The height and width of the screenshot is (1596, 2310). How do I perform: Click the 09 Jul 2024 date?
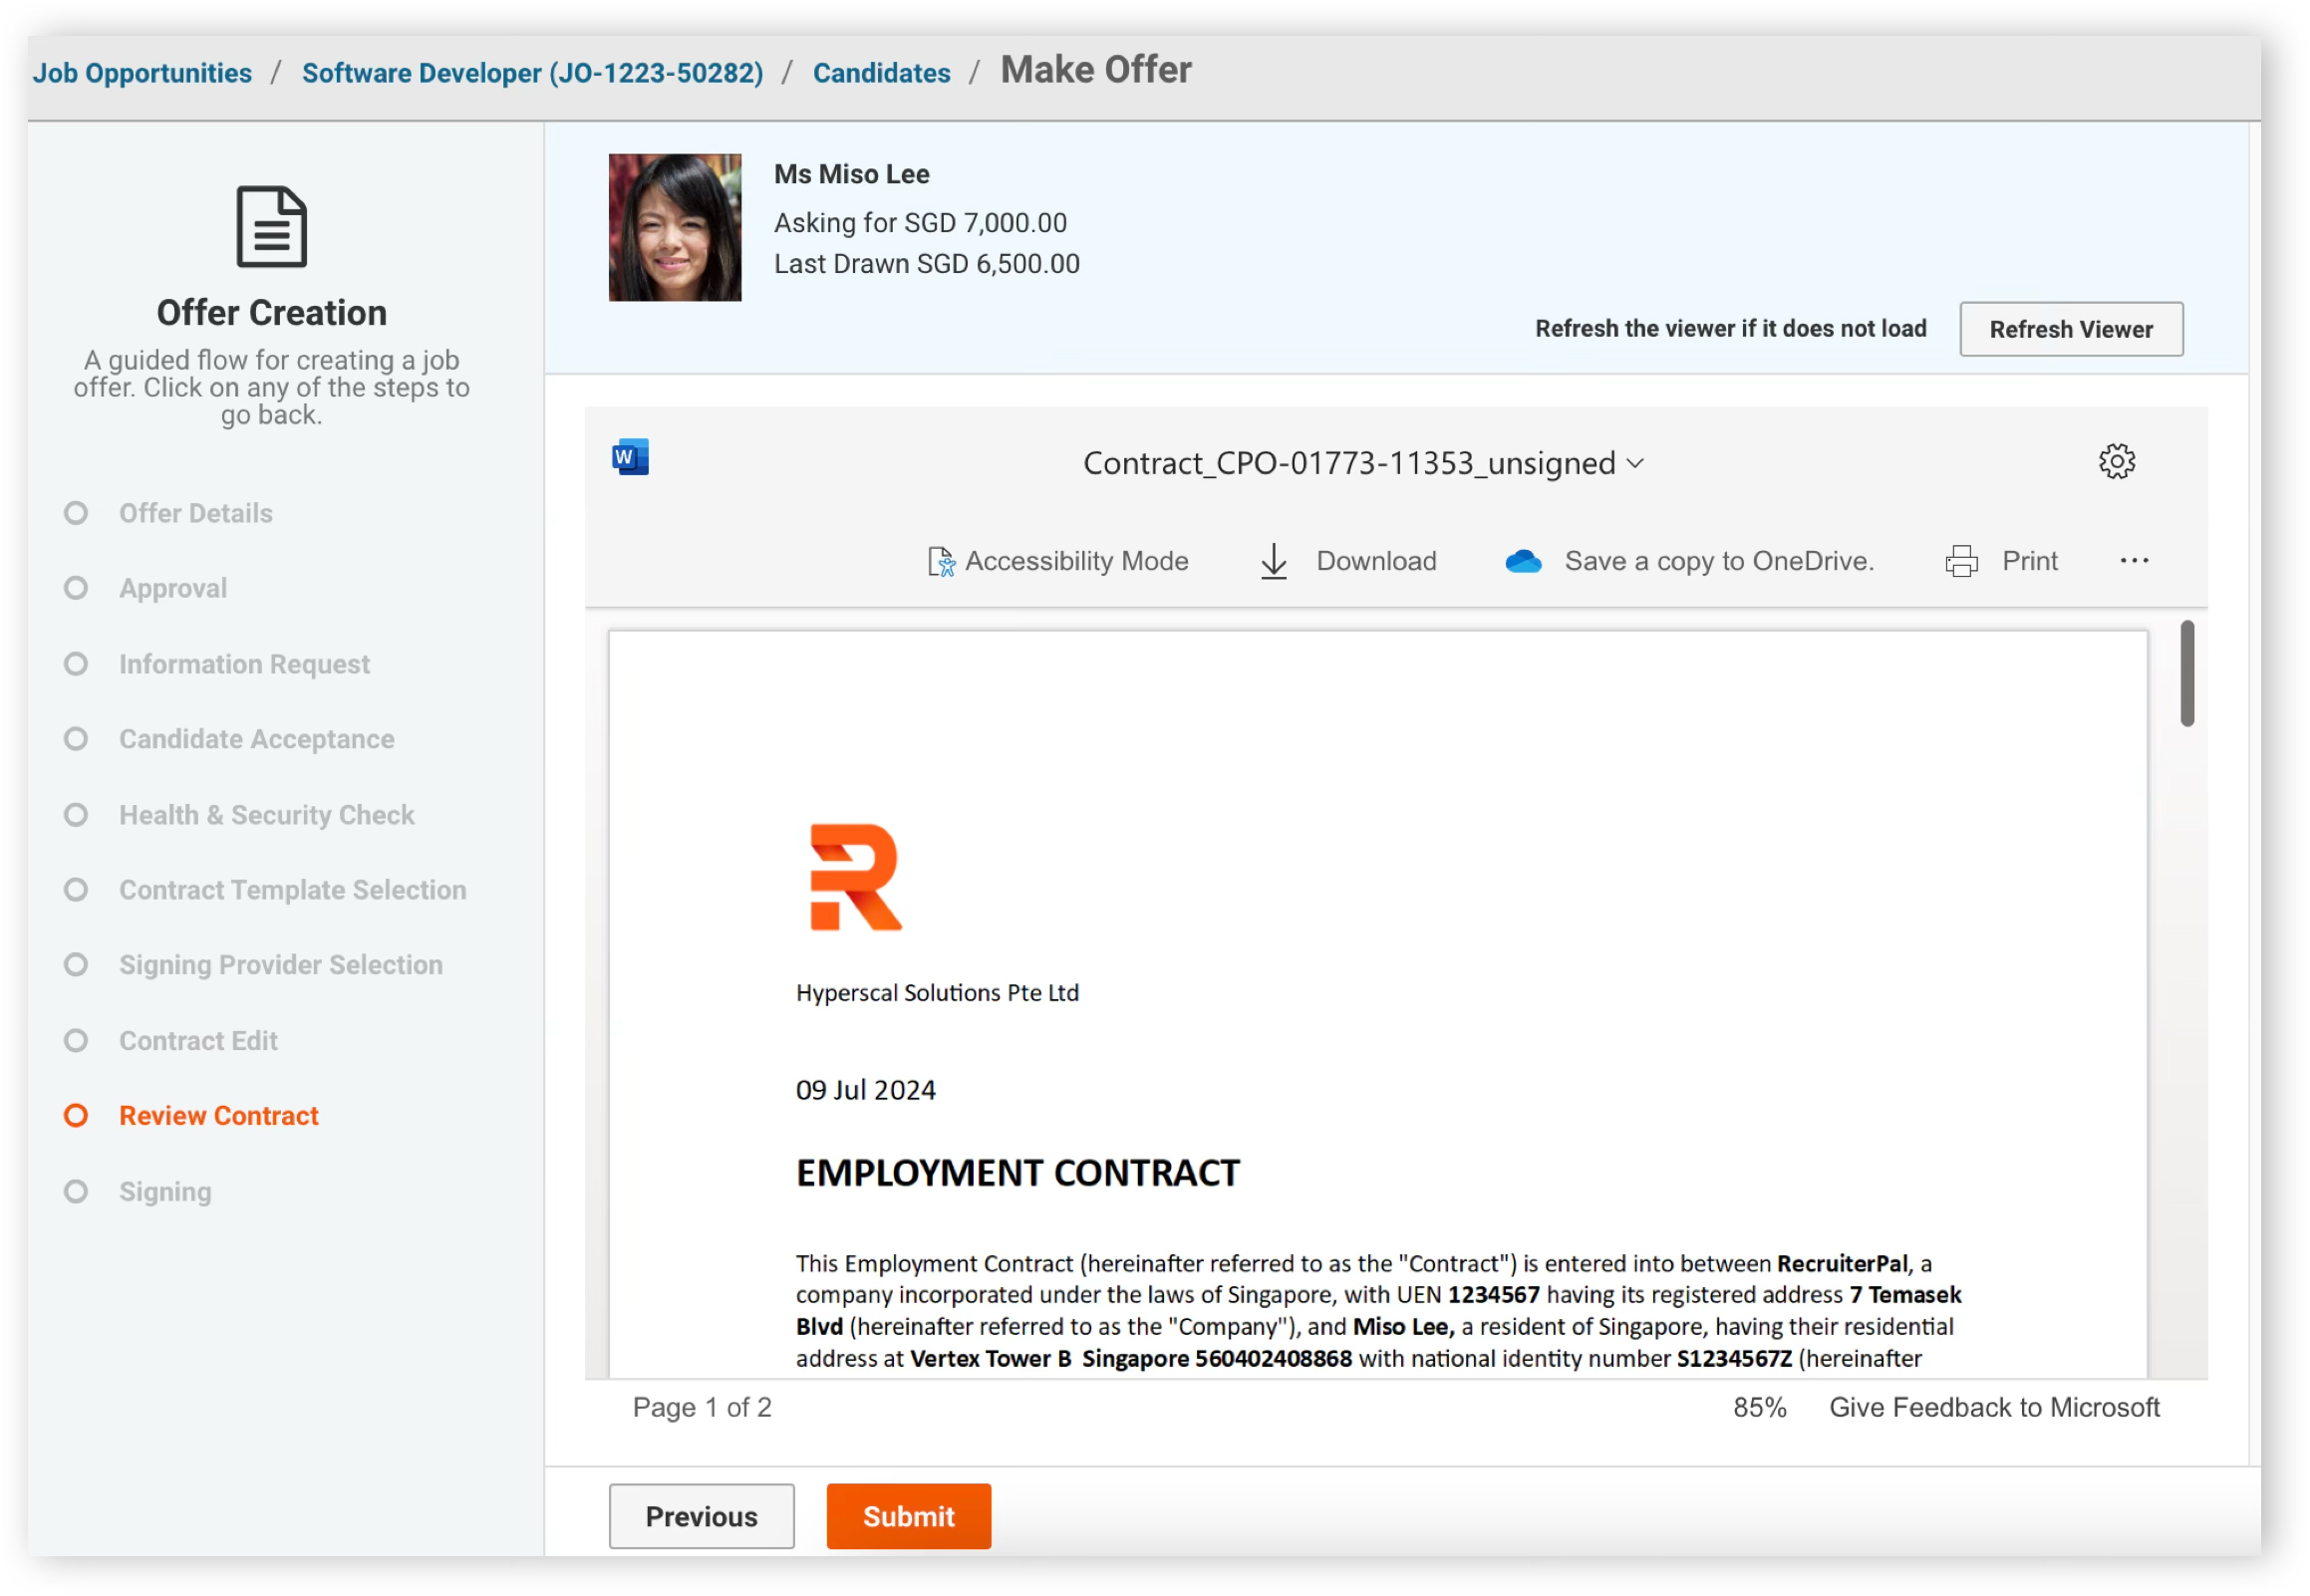pyautogui.click(x=865, y=1090)
